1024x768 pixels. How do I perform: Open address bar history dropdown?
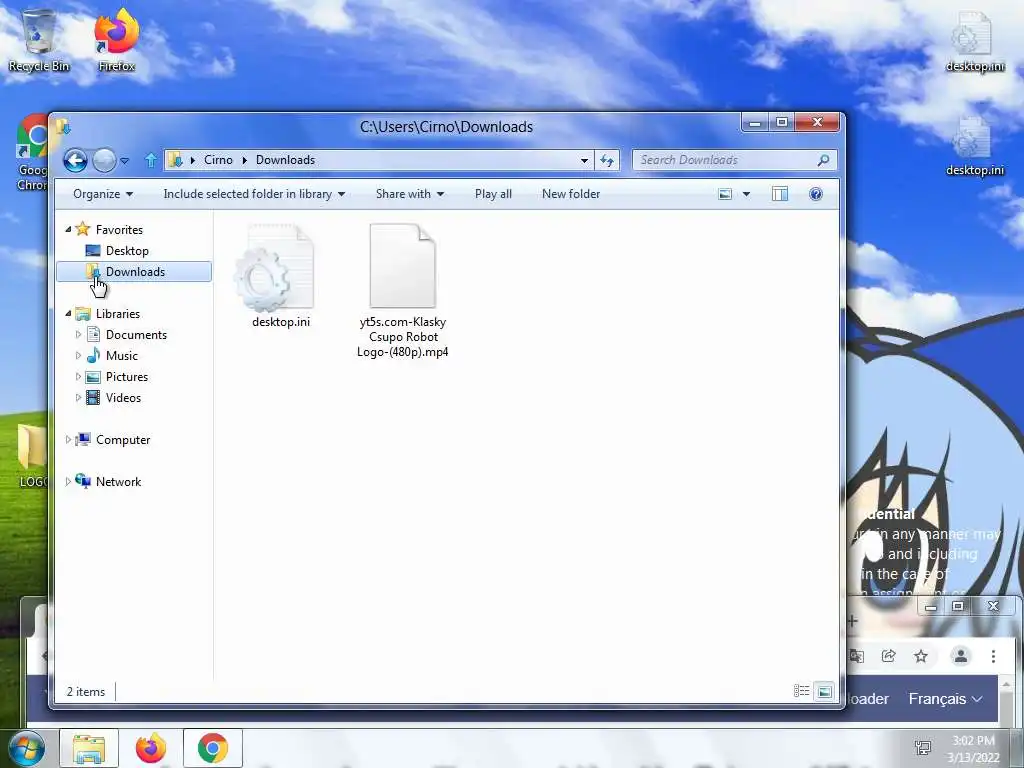584,161
